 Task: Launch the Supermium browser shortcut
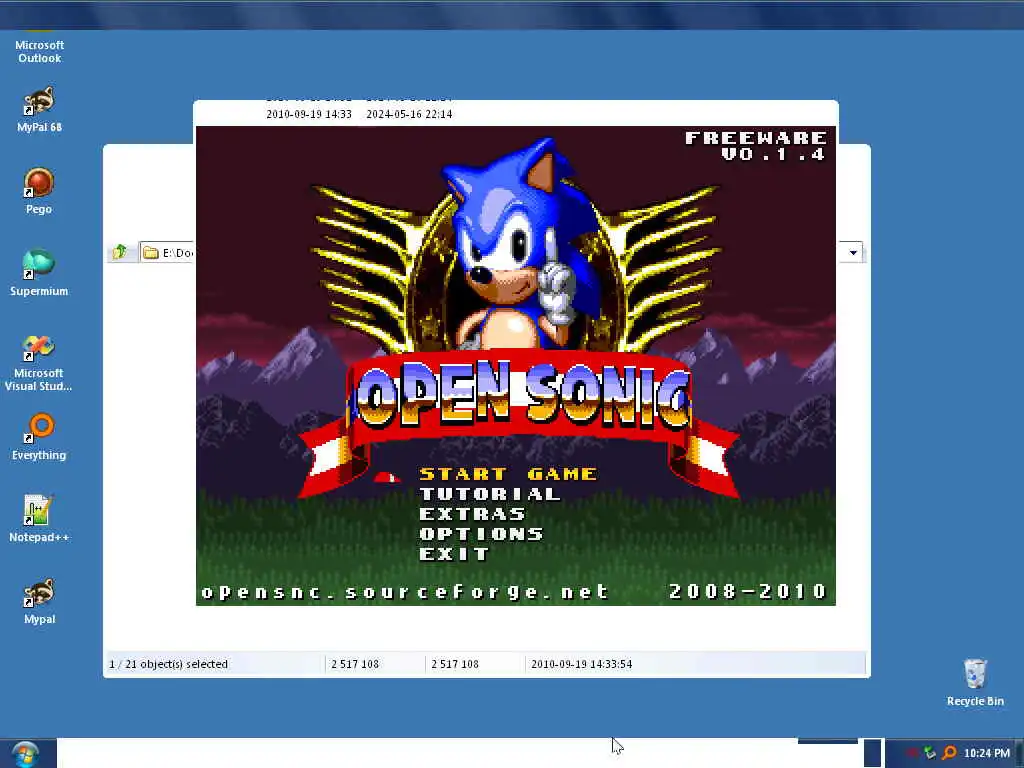39,274
